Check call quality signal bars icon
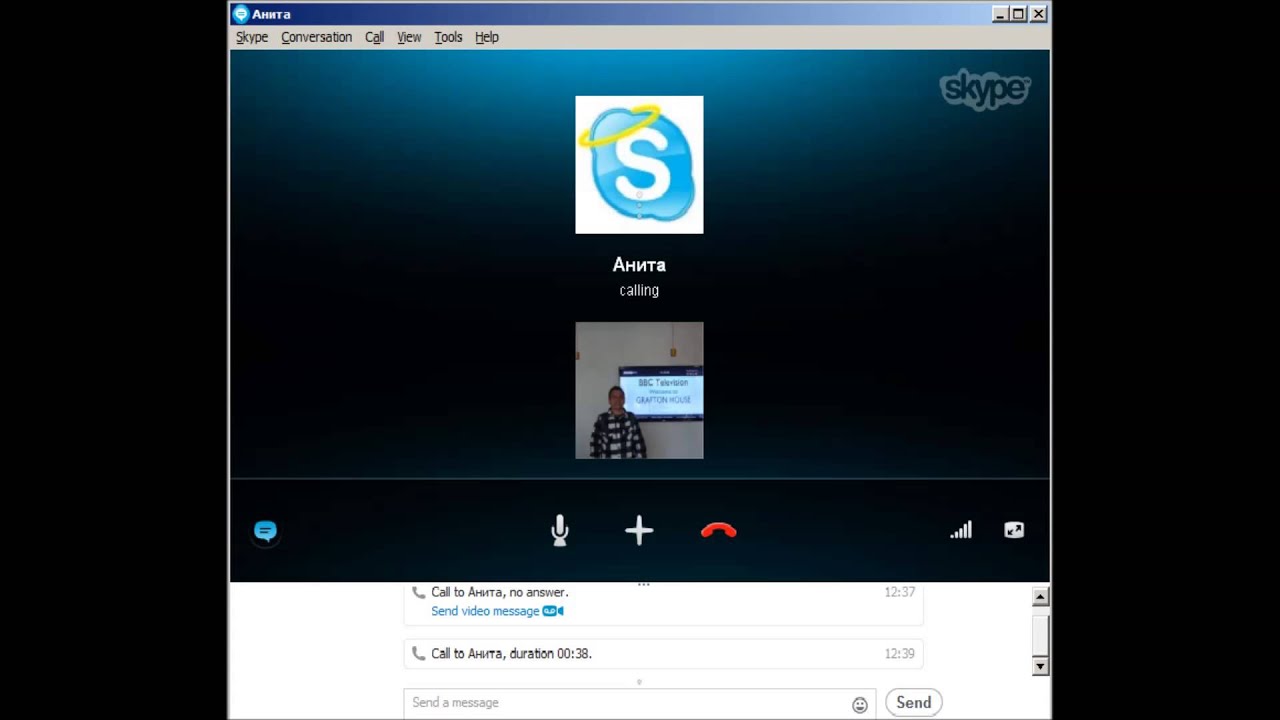 tap(961, 530)
